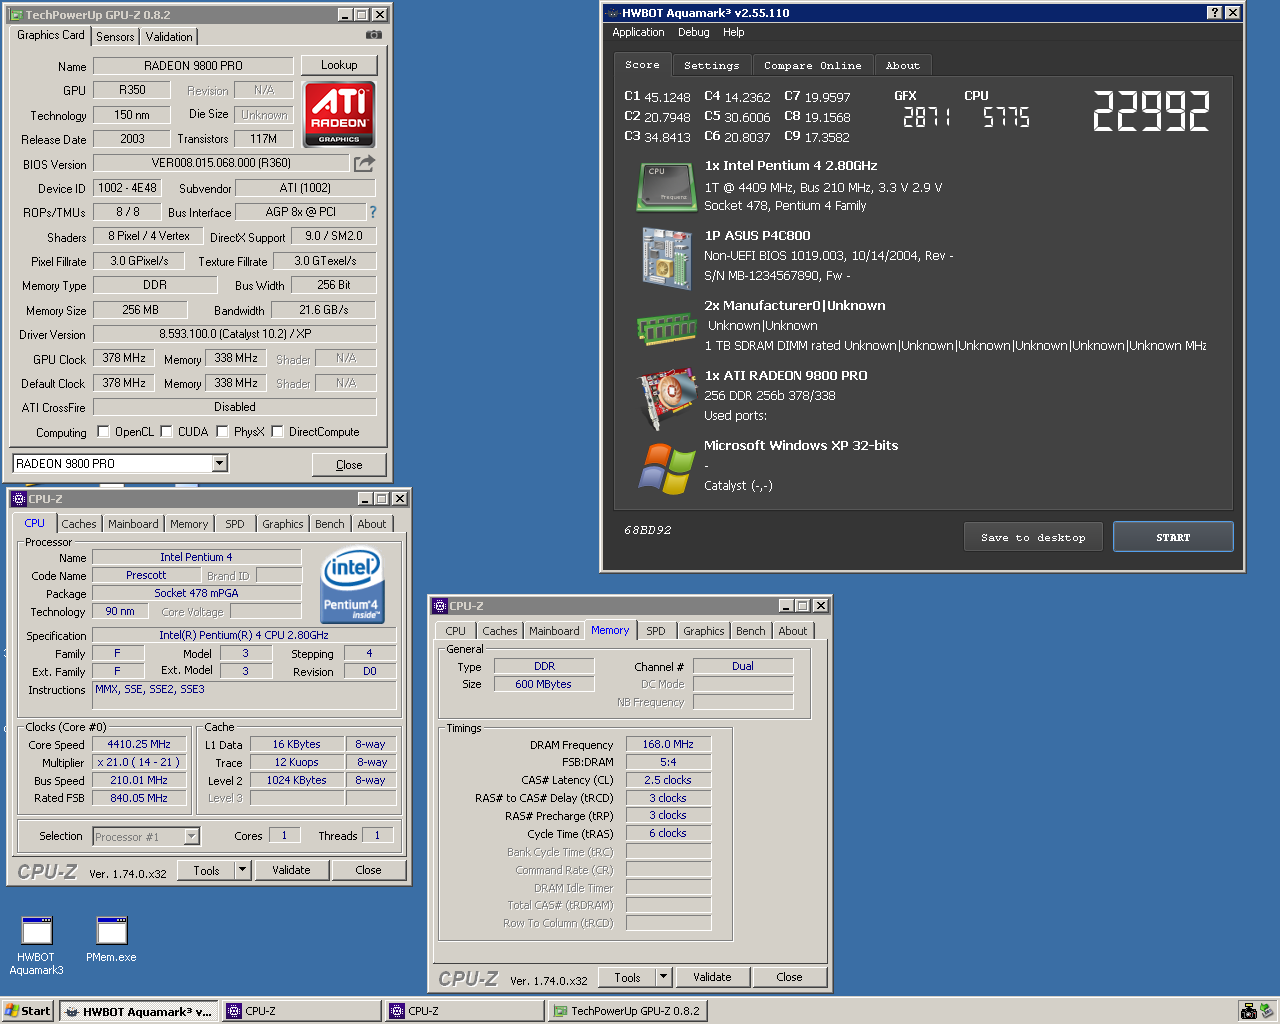Open SPD tab in CPU-Z Memory window
The image size is (1280, 1024).
(656, 631)
